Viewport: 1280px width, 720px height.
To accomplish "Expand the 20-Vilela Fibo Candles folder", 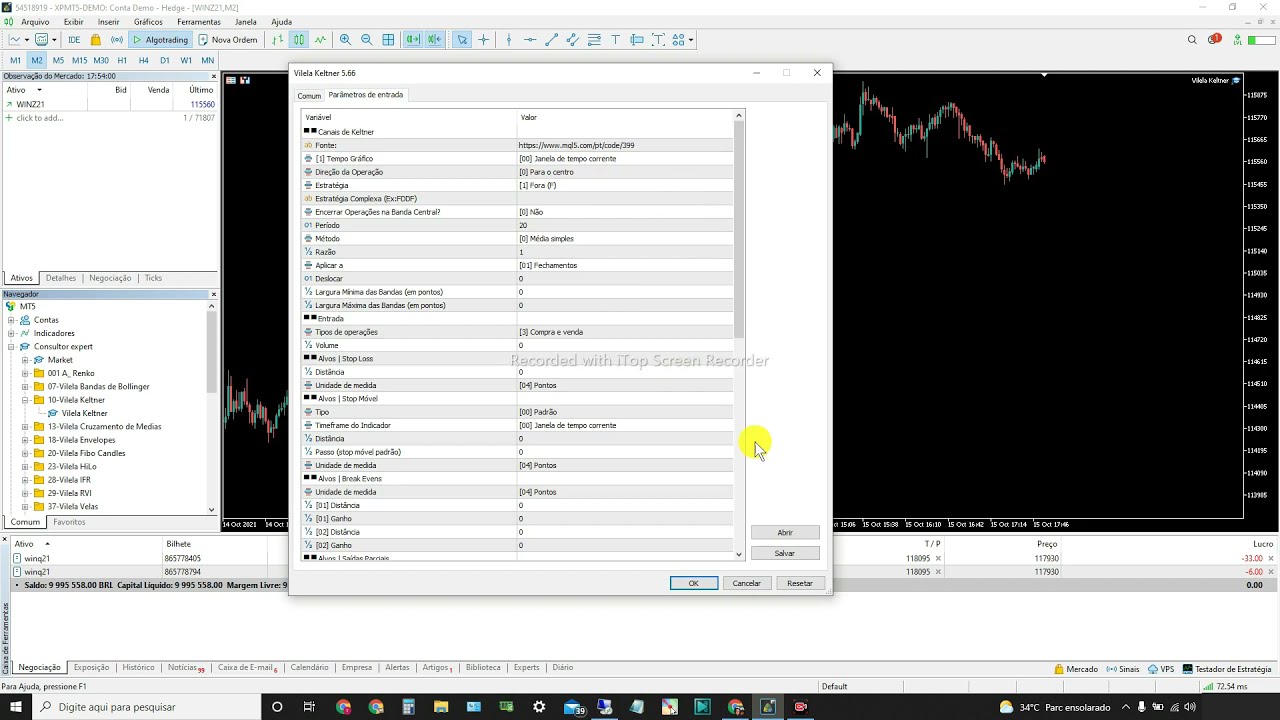I will pyautogui.click(x=25, y=453).
